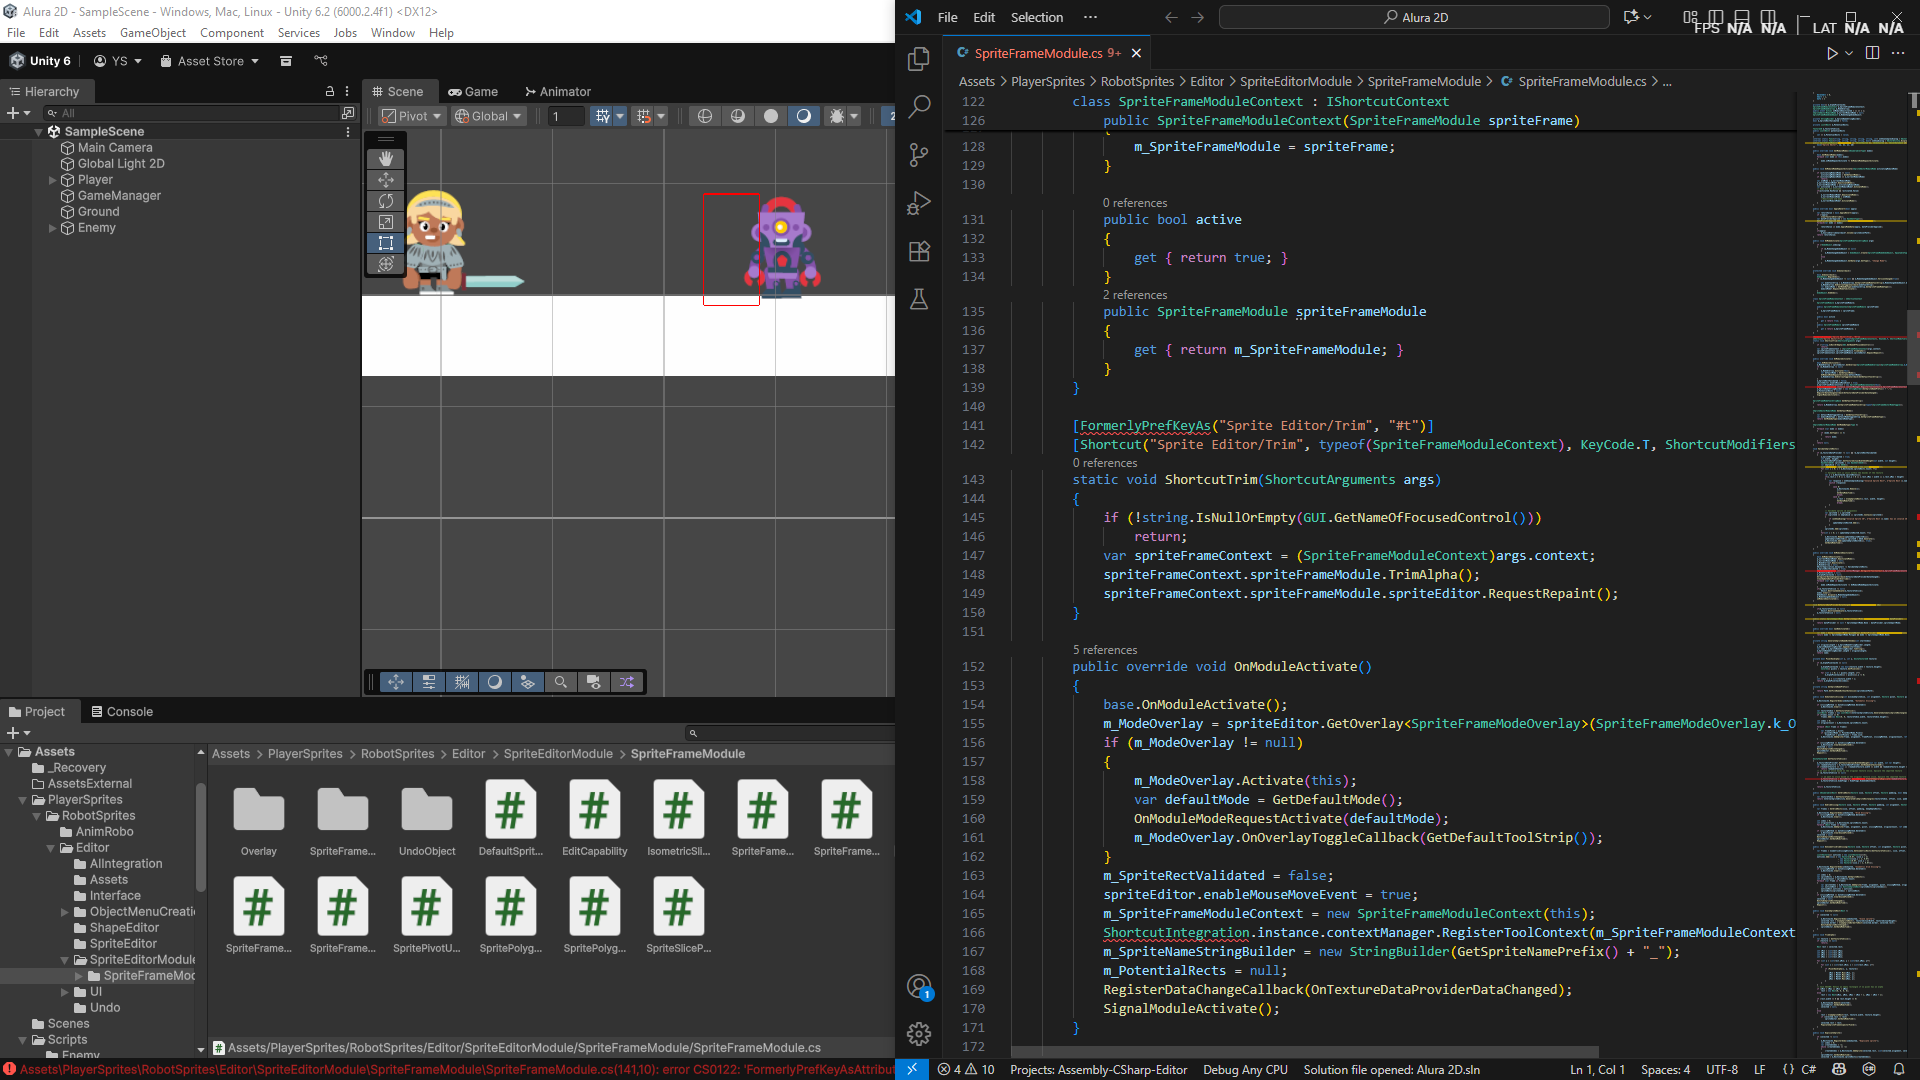Open the Pivot mode dropdown

coord(411,116)
